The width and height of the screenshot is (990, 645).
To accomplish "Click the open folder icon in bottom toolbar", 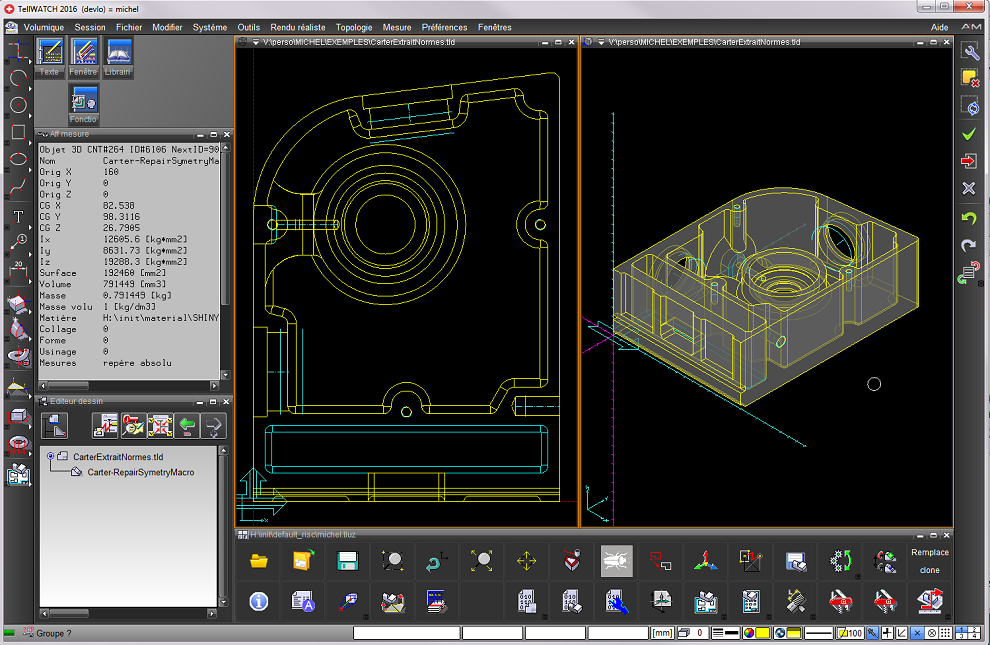I will pos(259,562).
